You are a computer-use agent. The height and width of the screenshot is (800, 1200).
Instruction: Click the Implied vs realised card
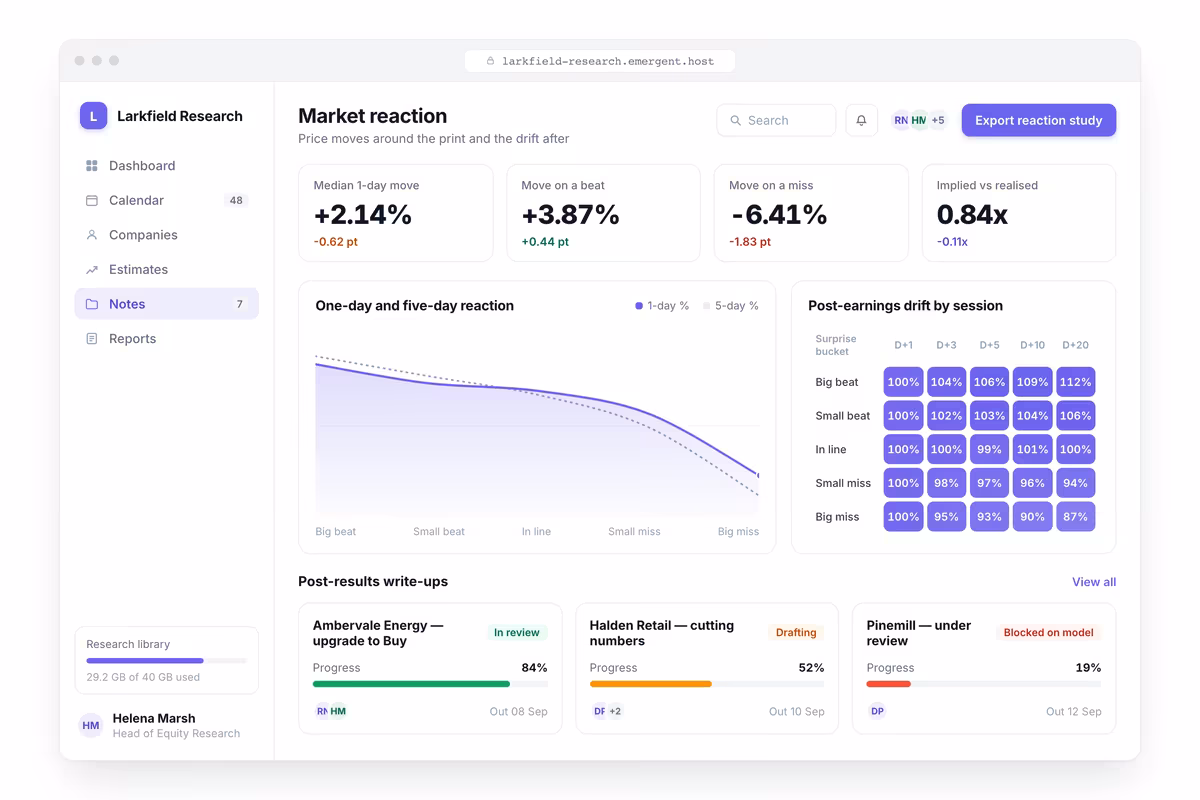coord(1019,213)
